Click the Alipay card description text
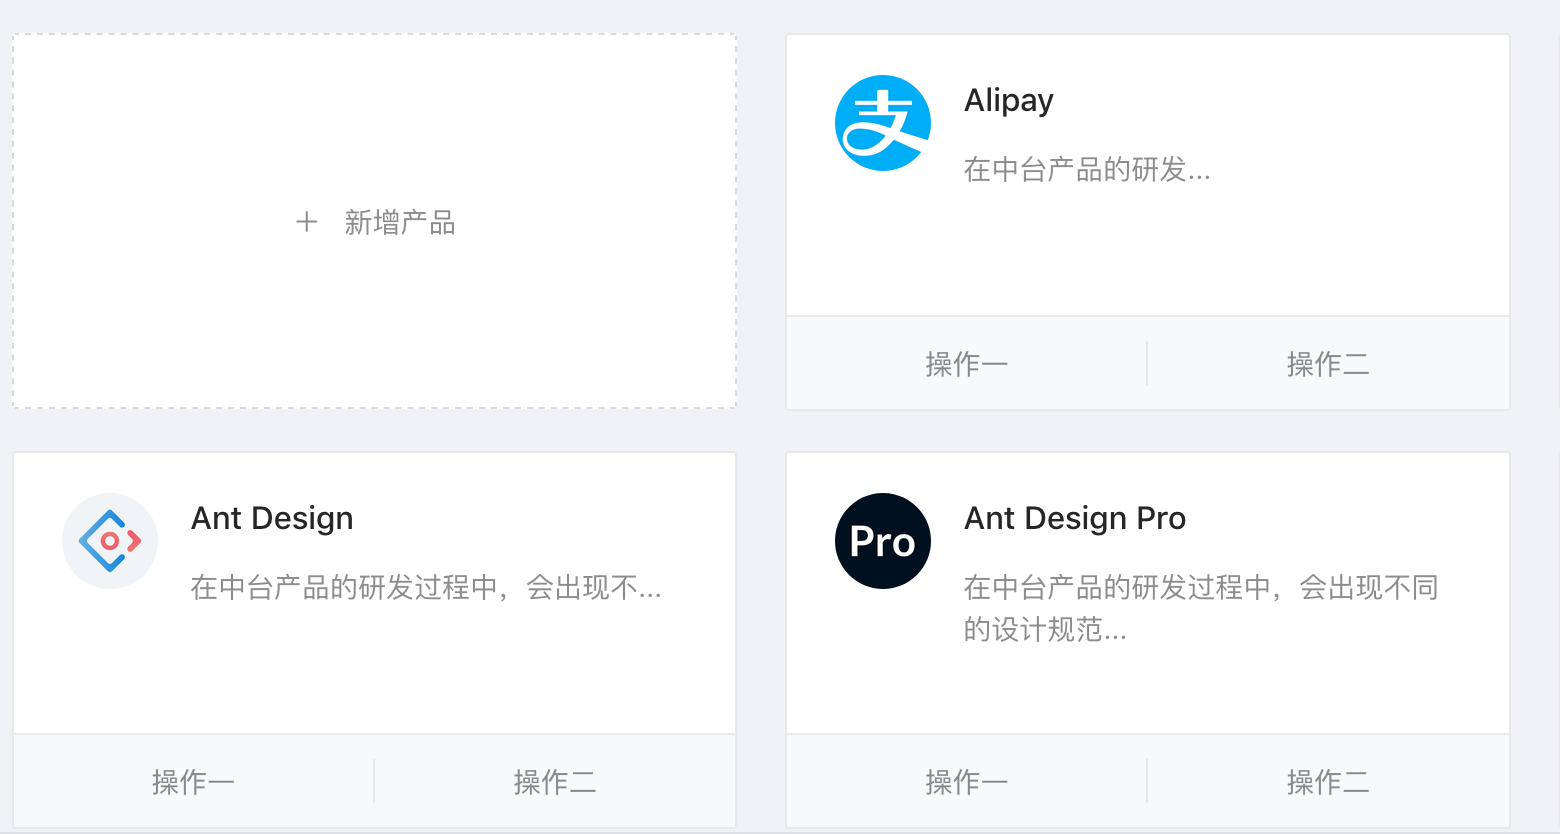The image size is (1560, 834). pos(1086,170)
